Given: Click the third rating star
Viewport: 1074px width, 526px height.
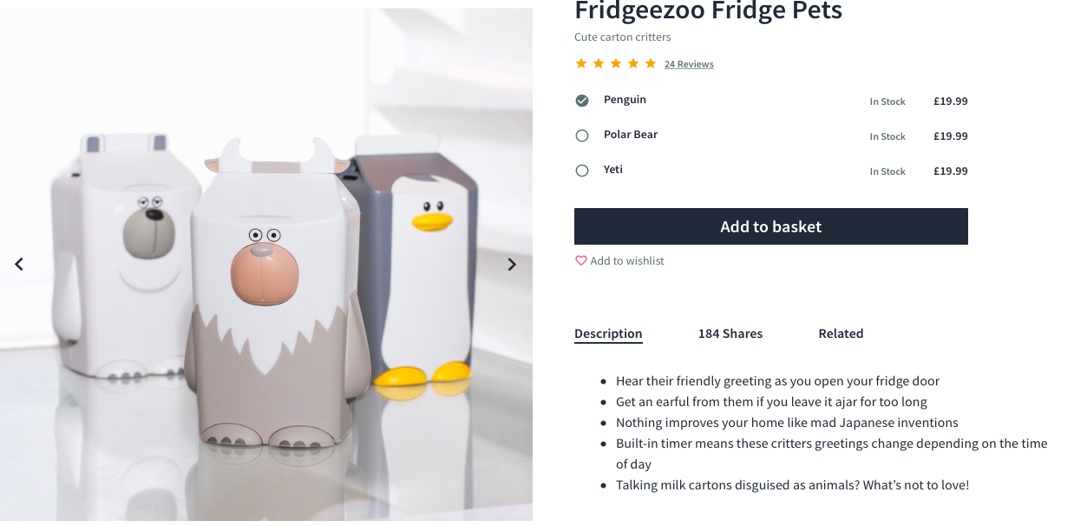Looking at the screenshot, I should [x=616, y=64].
